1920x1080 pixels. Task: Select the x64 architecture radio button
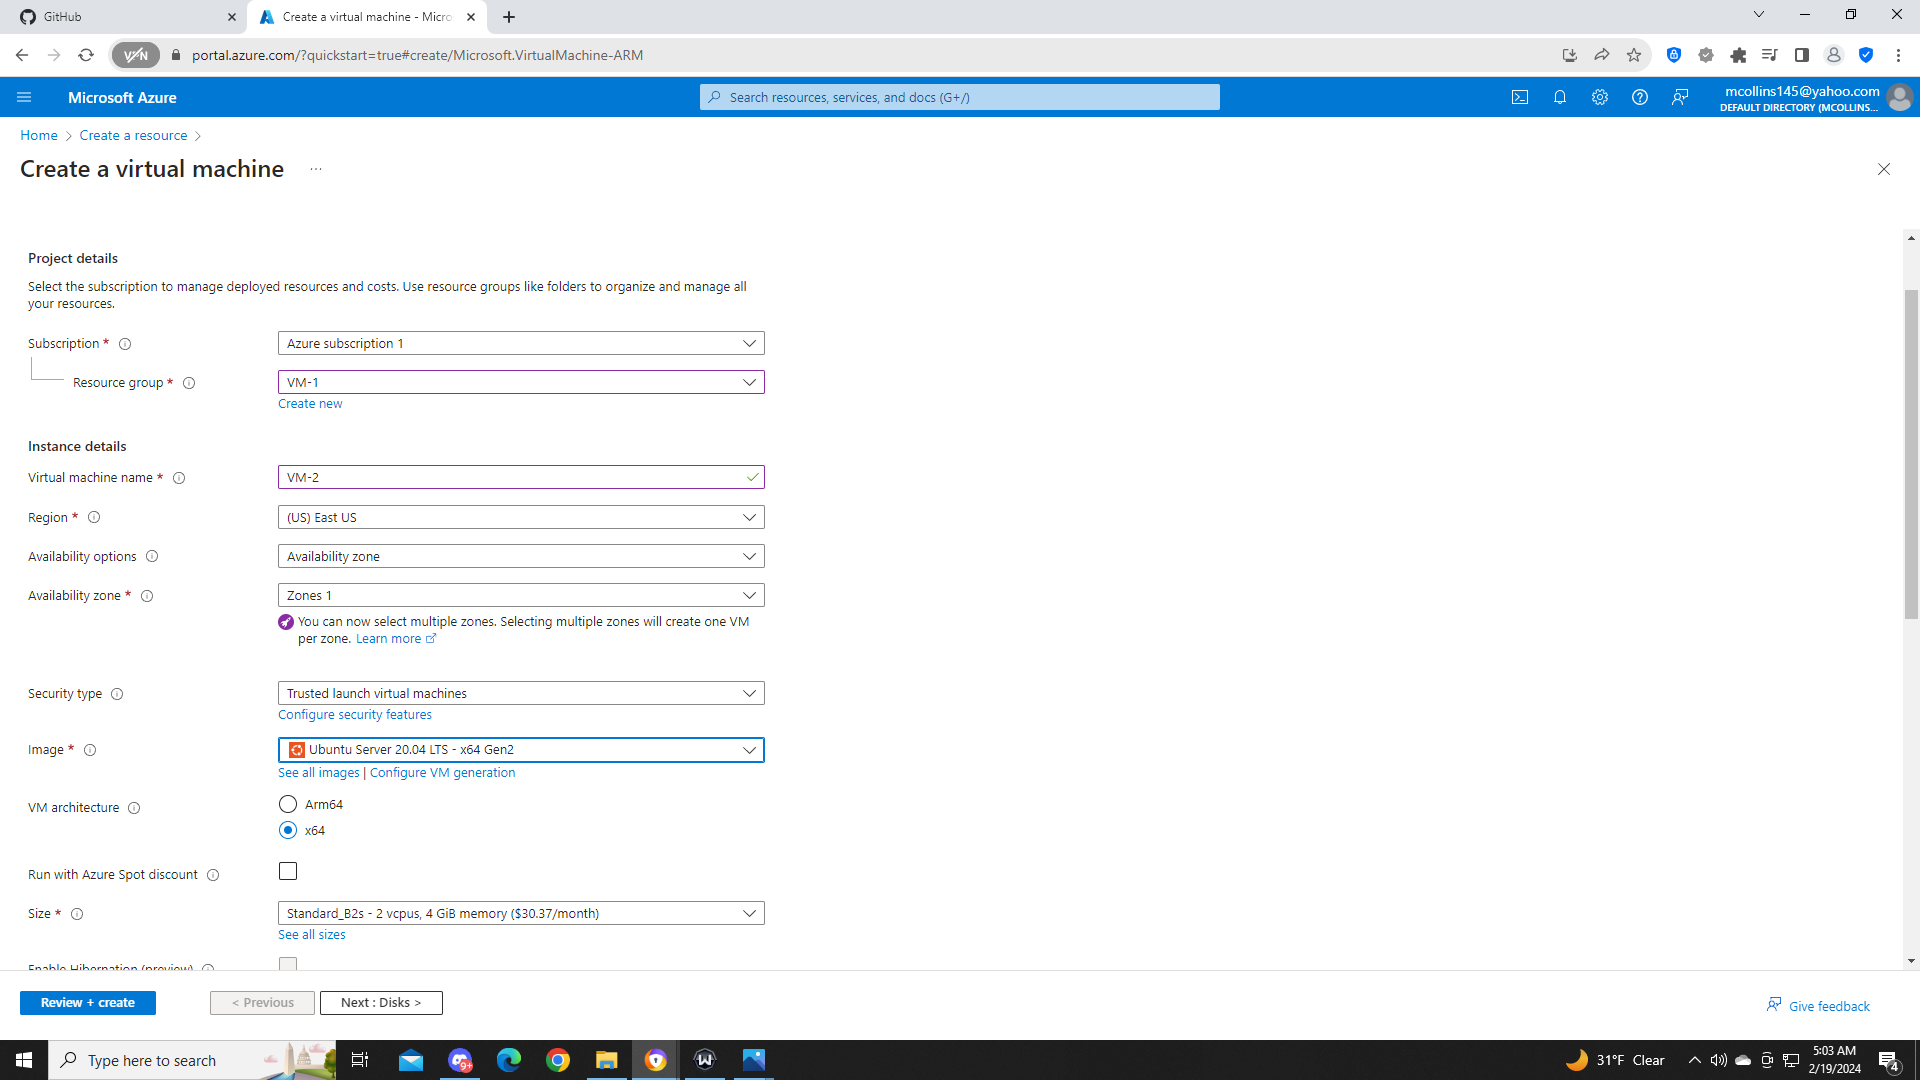[x=288, y=830]
